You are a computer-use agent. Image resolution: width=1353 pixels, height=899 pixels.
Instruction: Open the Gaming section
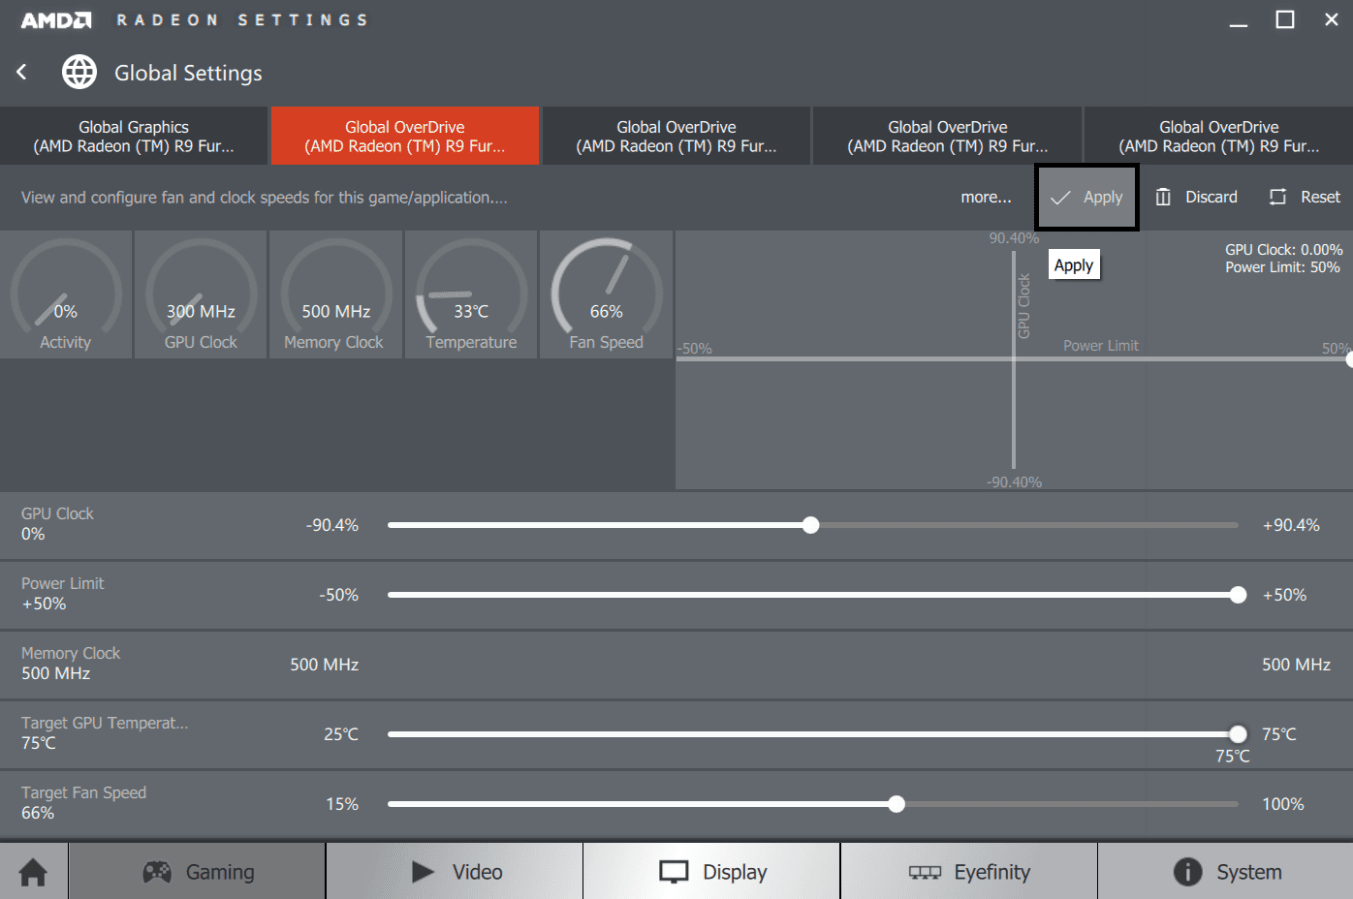click(197, 872)
